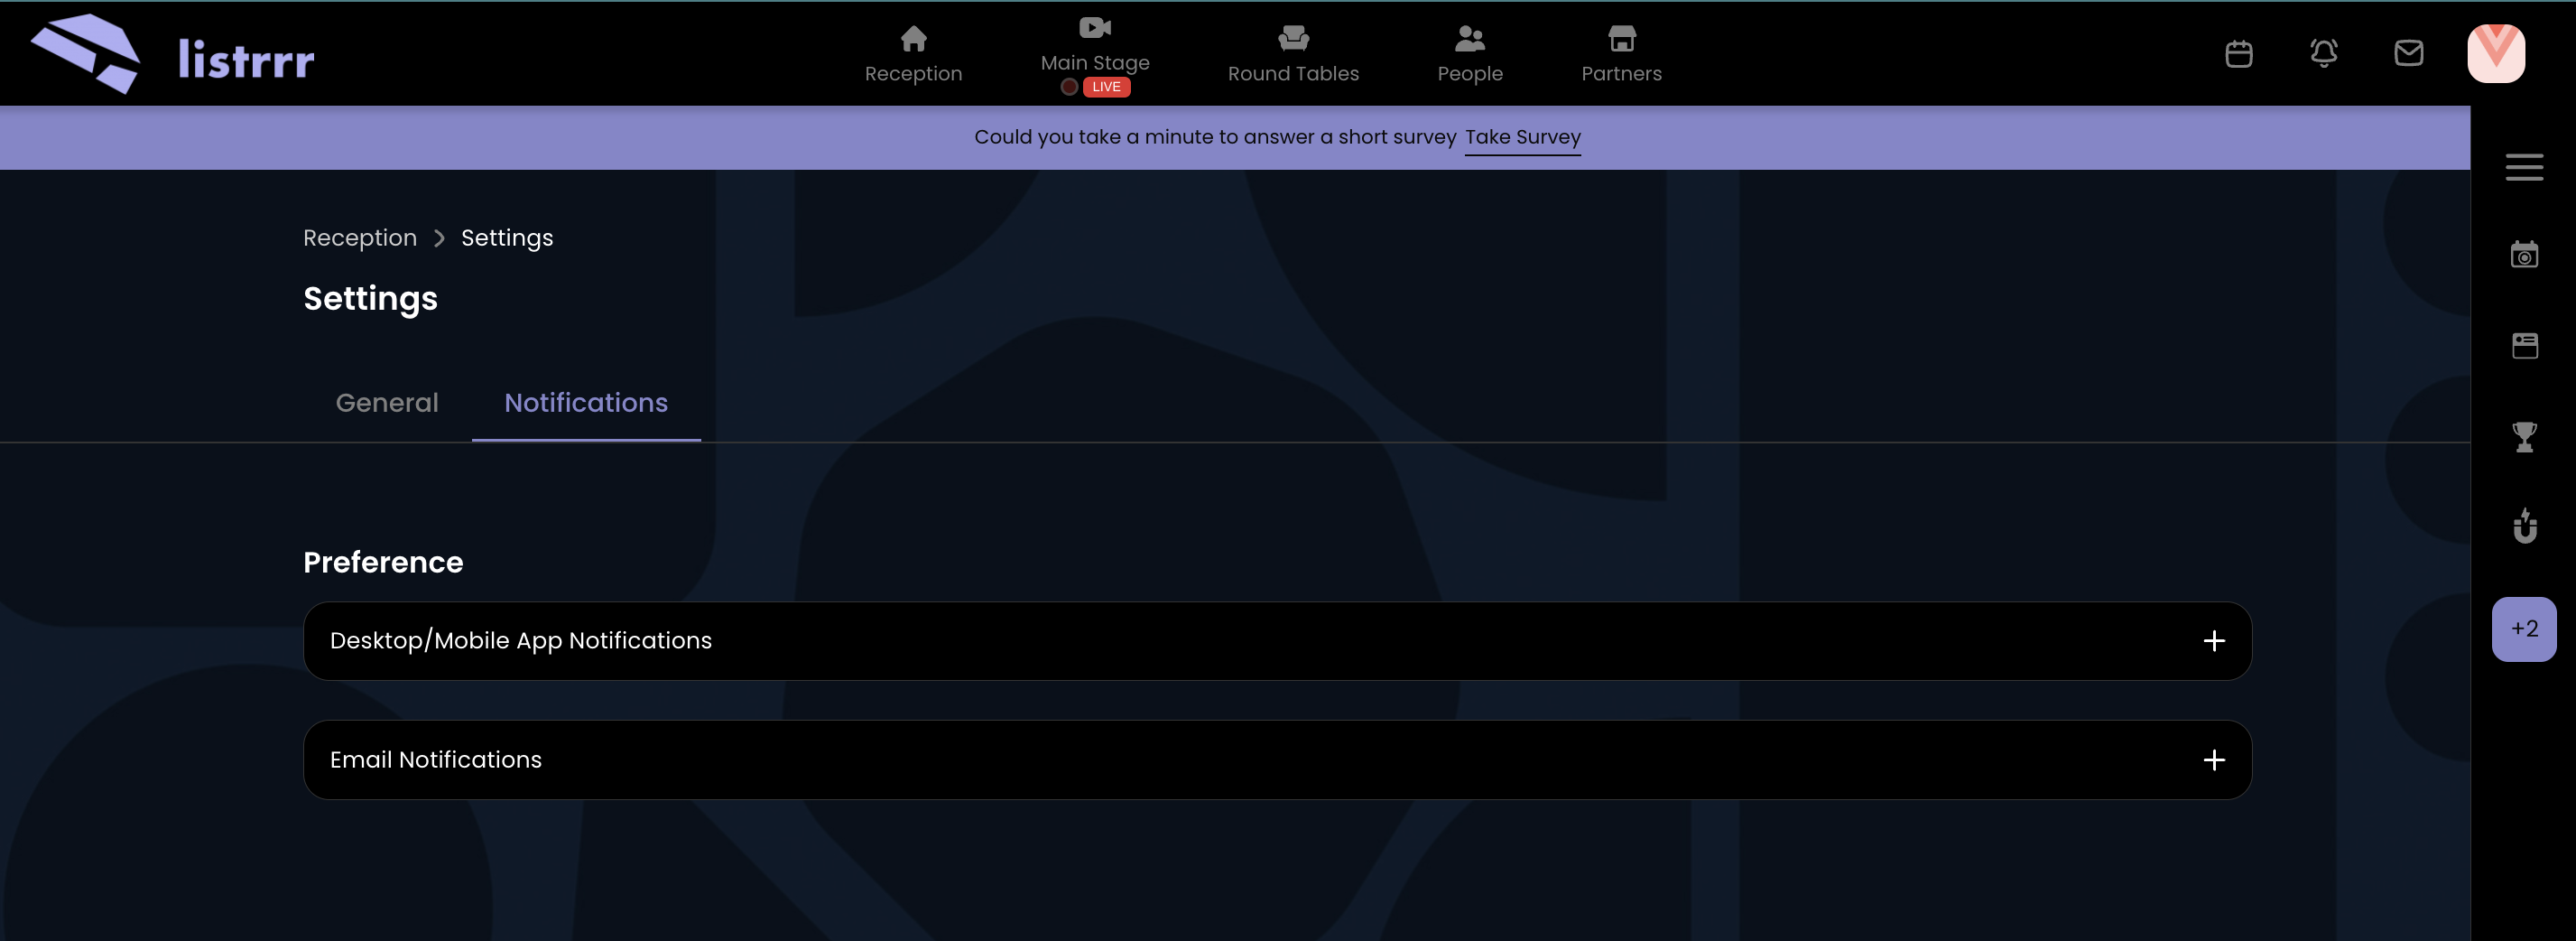Open the Reception home icon

pos(913,39)
